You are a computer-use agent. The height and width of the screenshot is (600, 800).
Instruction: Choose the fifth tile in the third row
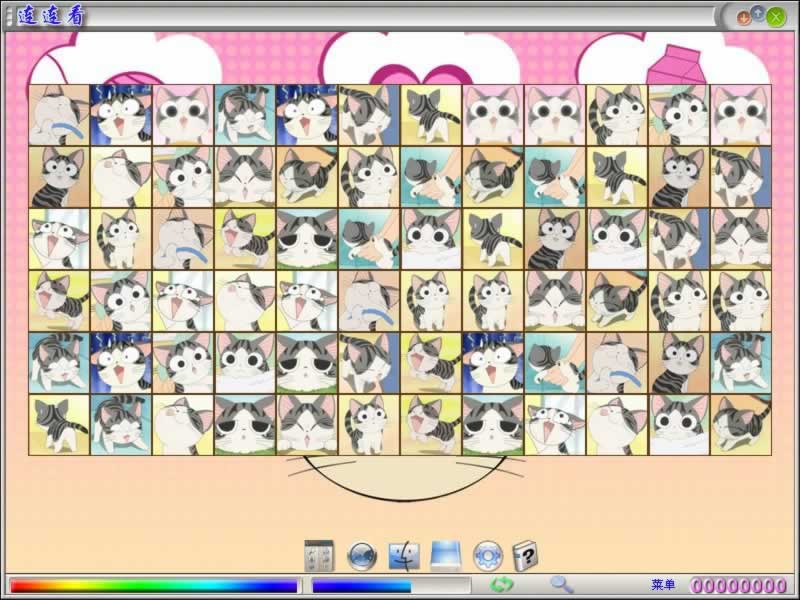[x=307, y=239]
